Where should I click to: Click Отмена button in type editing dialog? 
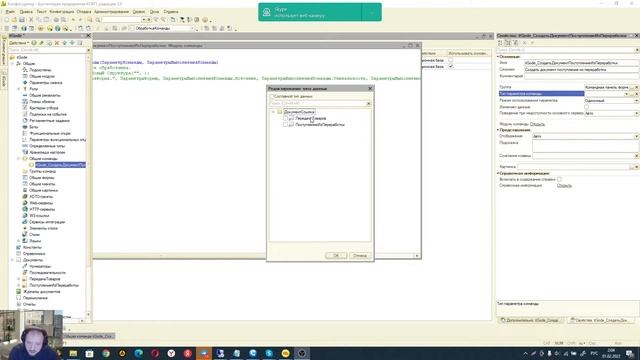(360, 256)
